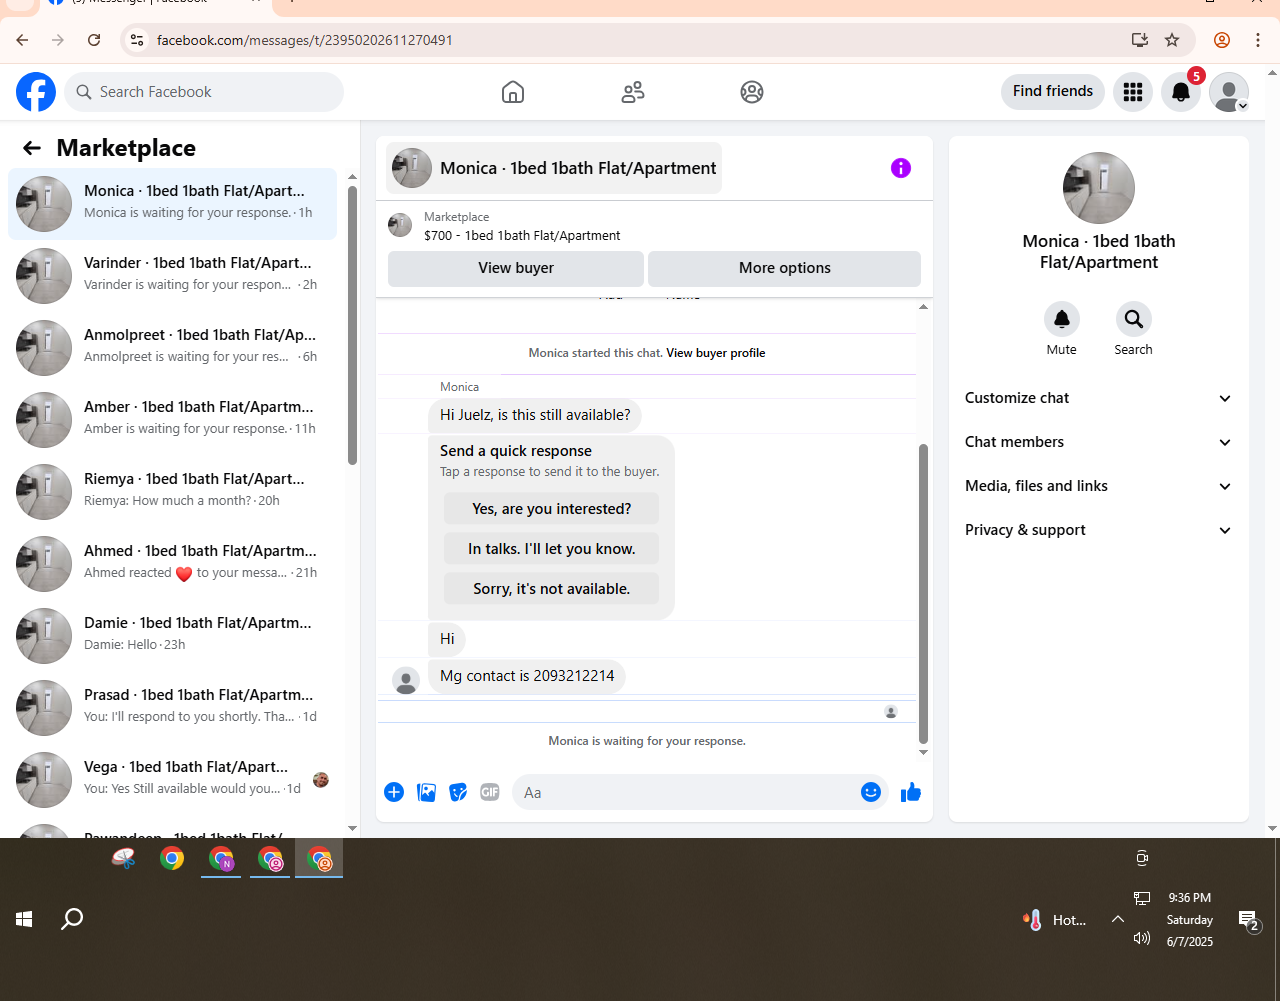
Task: Open the Anmolpreet conversation in list
Action: point(172,348)
